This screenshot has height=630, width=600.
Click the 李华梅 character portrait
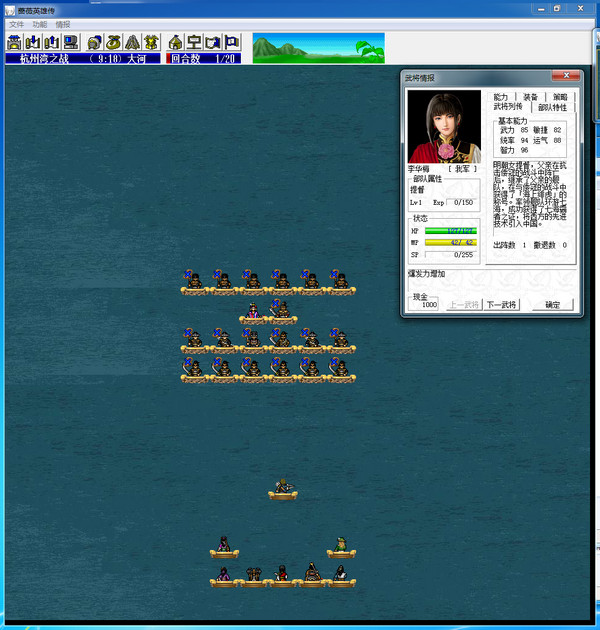[444, 126]
